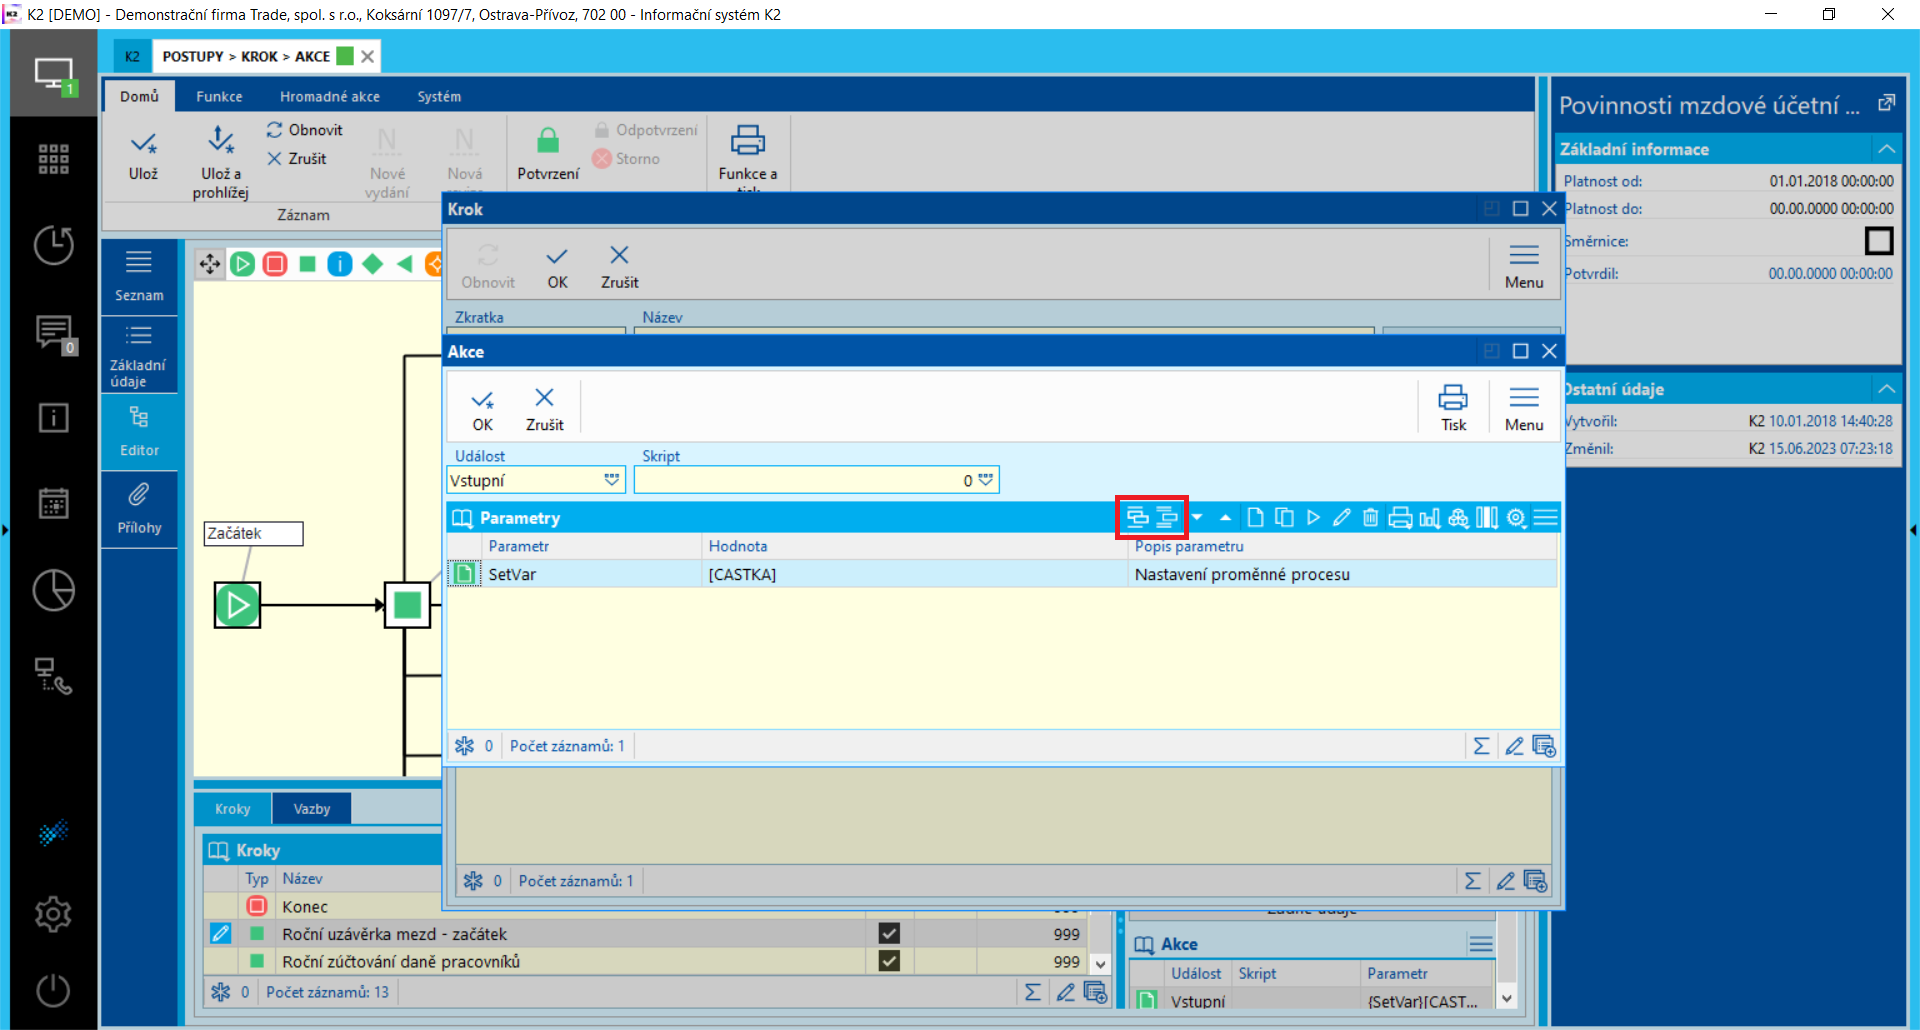1920x1030 pixels.
Task: Click the snowflake icon in Akce status bar
Action: point(464,746)
